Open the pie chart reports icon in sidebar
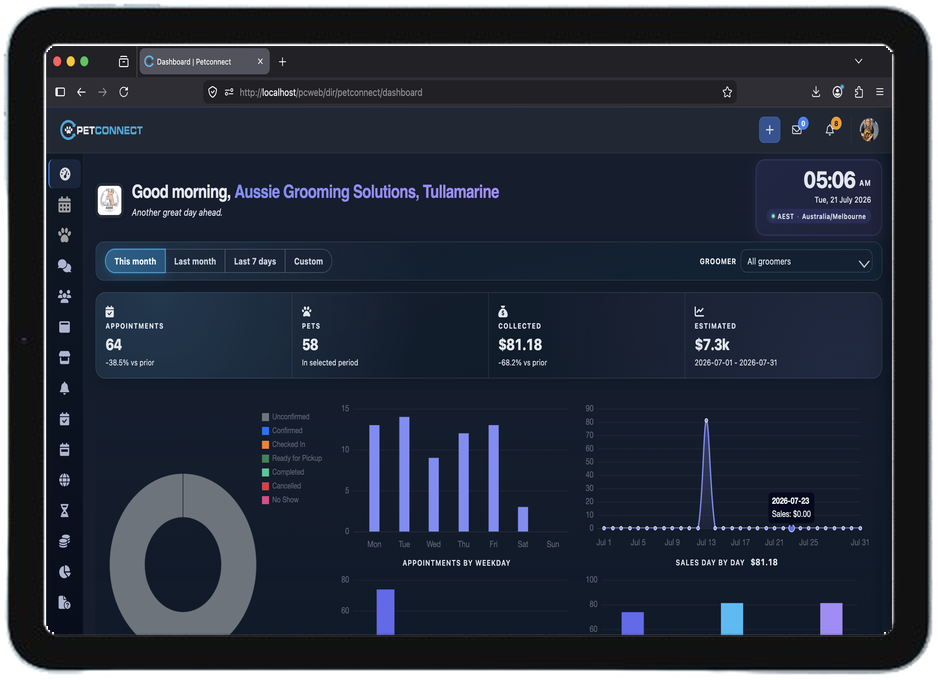Viewport: 938px width, 680px height. coord(65,572)
